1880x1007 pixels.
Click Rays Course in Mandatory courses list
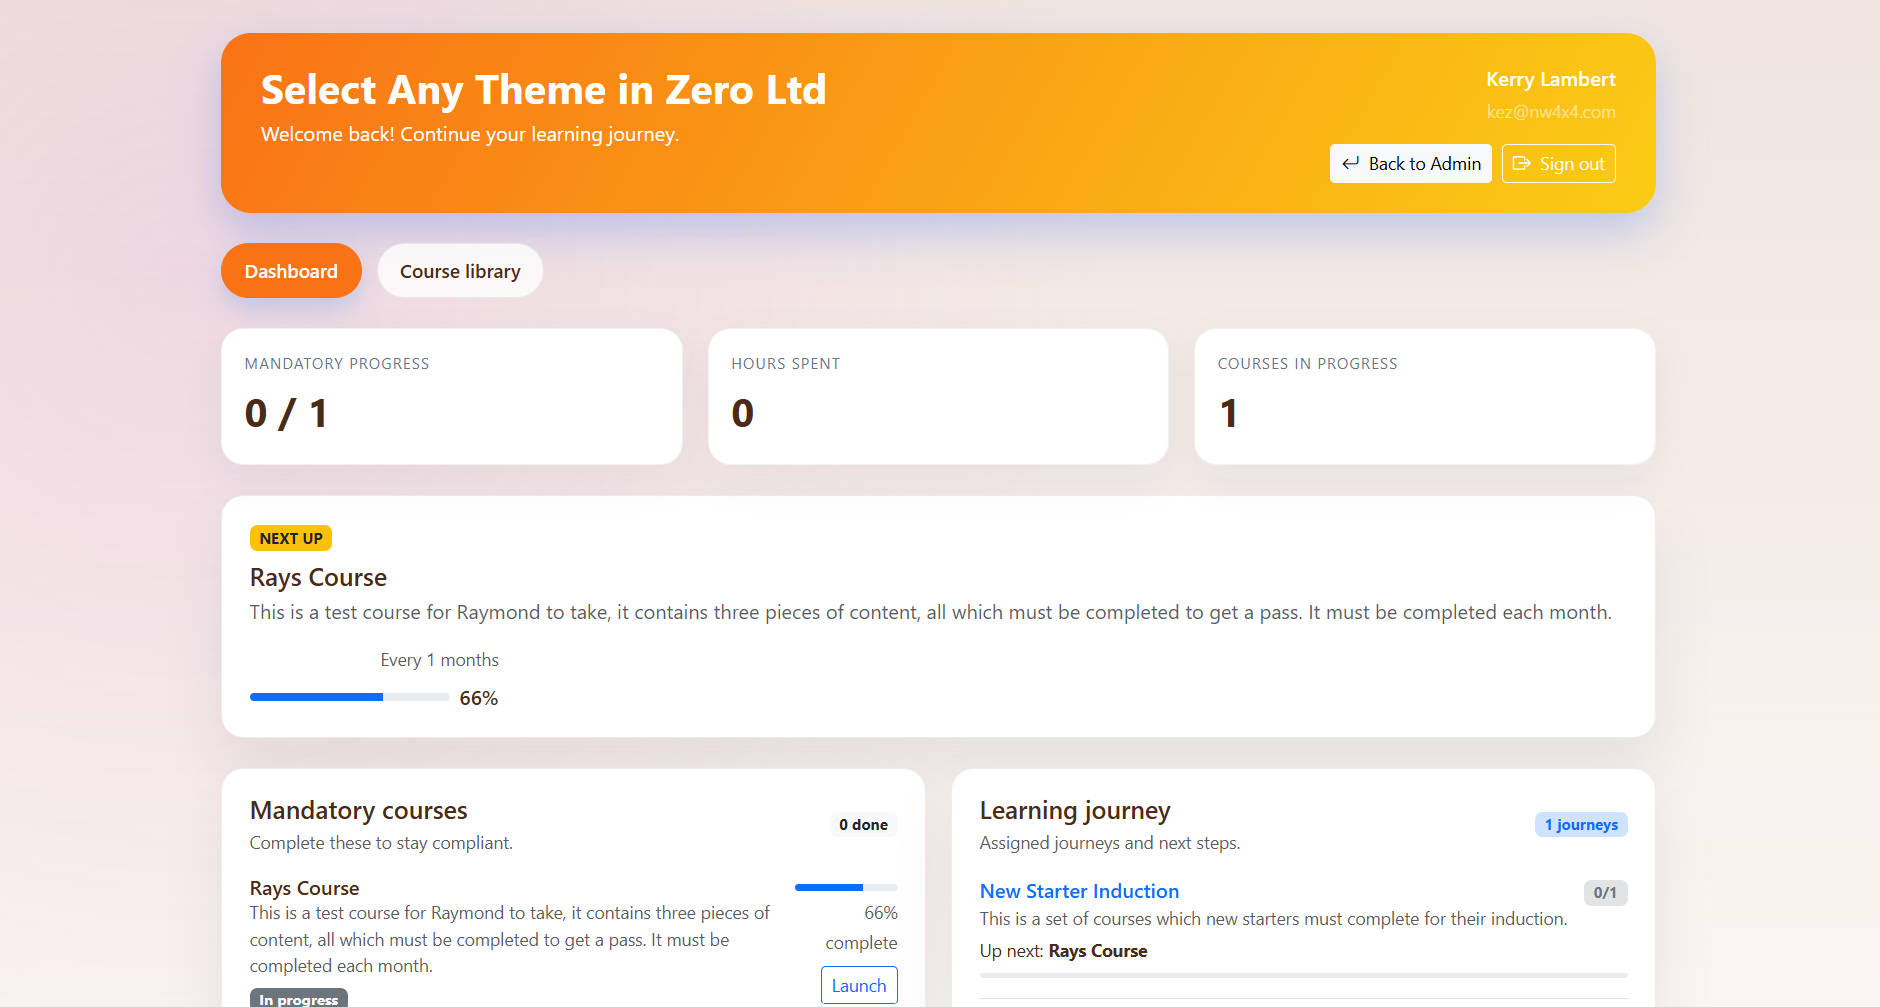(304, 888)
